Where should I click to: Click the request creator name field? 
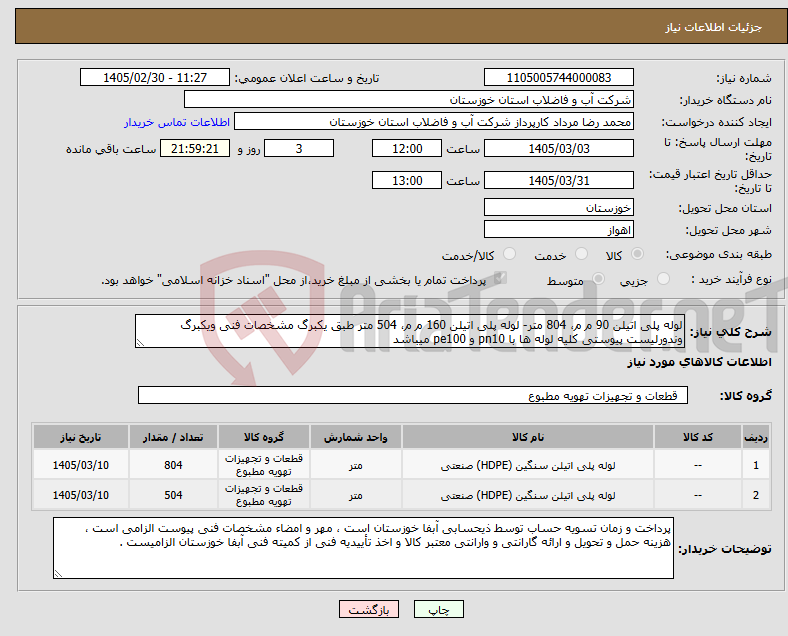click(434, 122)
